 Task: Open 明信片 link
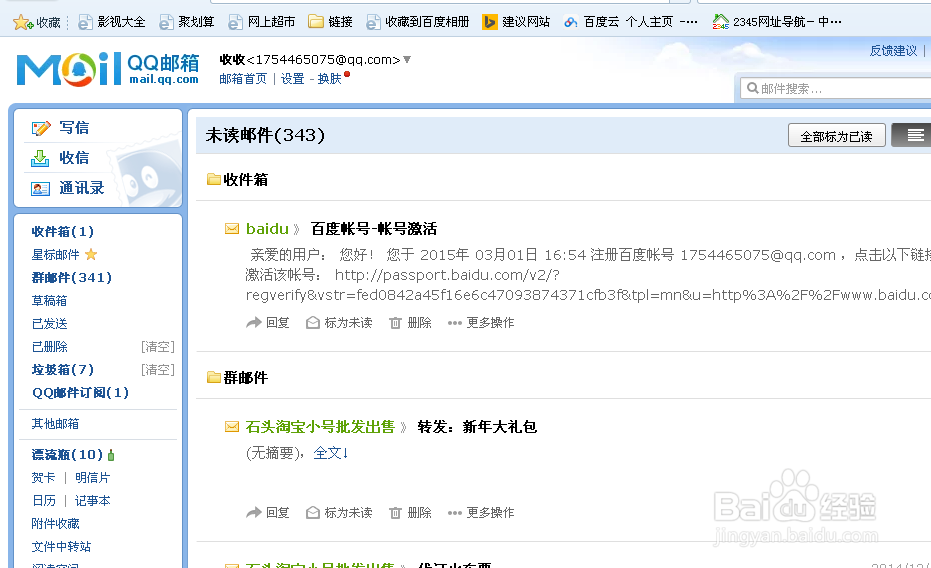coord(92,478)
